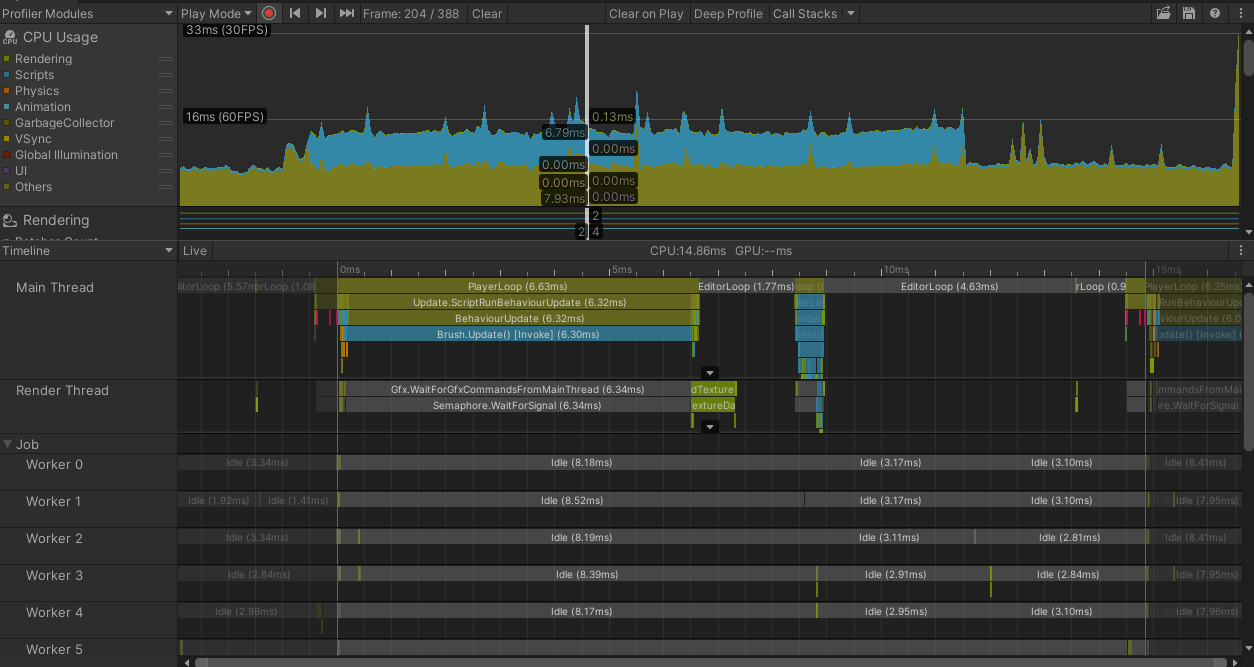Grab the Physics category reorder handle
Viewport: 1254px width, 667px height.
coord(166,91)
